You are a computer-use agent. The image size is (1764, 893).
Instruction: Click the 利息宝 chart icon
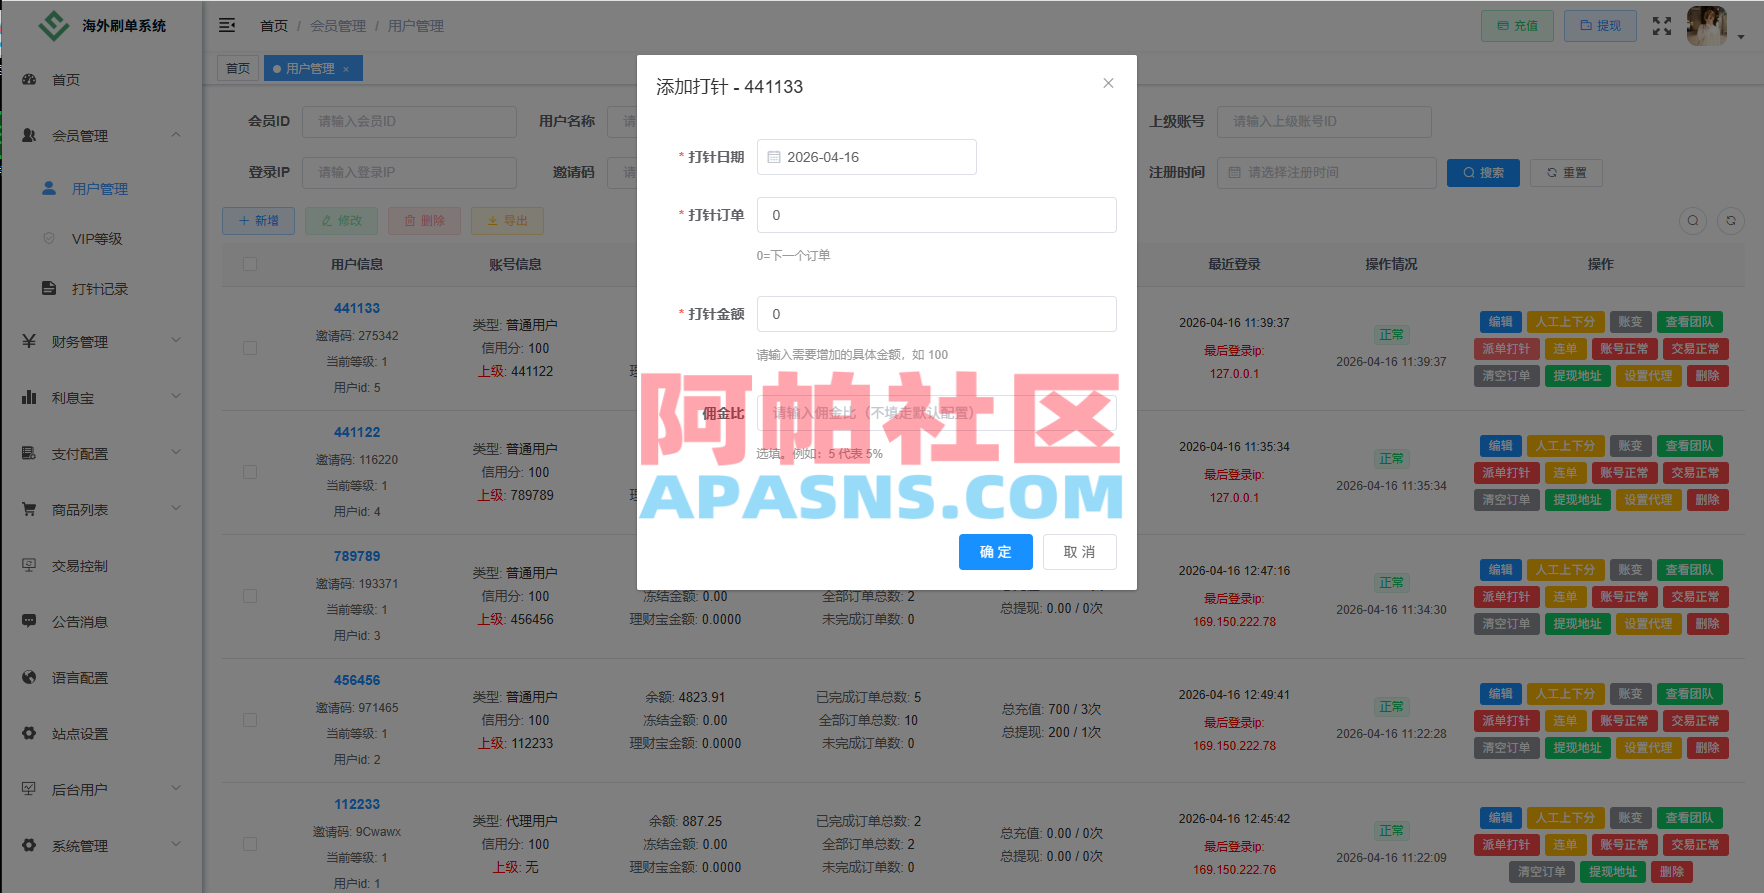click(x=29, y=397)
